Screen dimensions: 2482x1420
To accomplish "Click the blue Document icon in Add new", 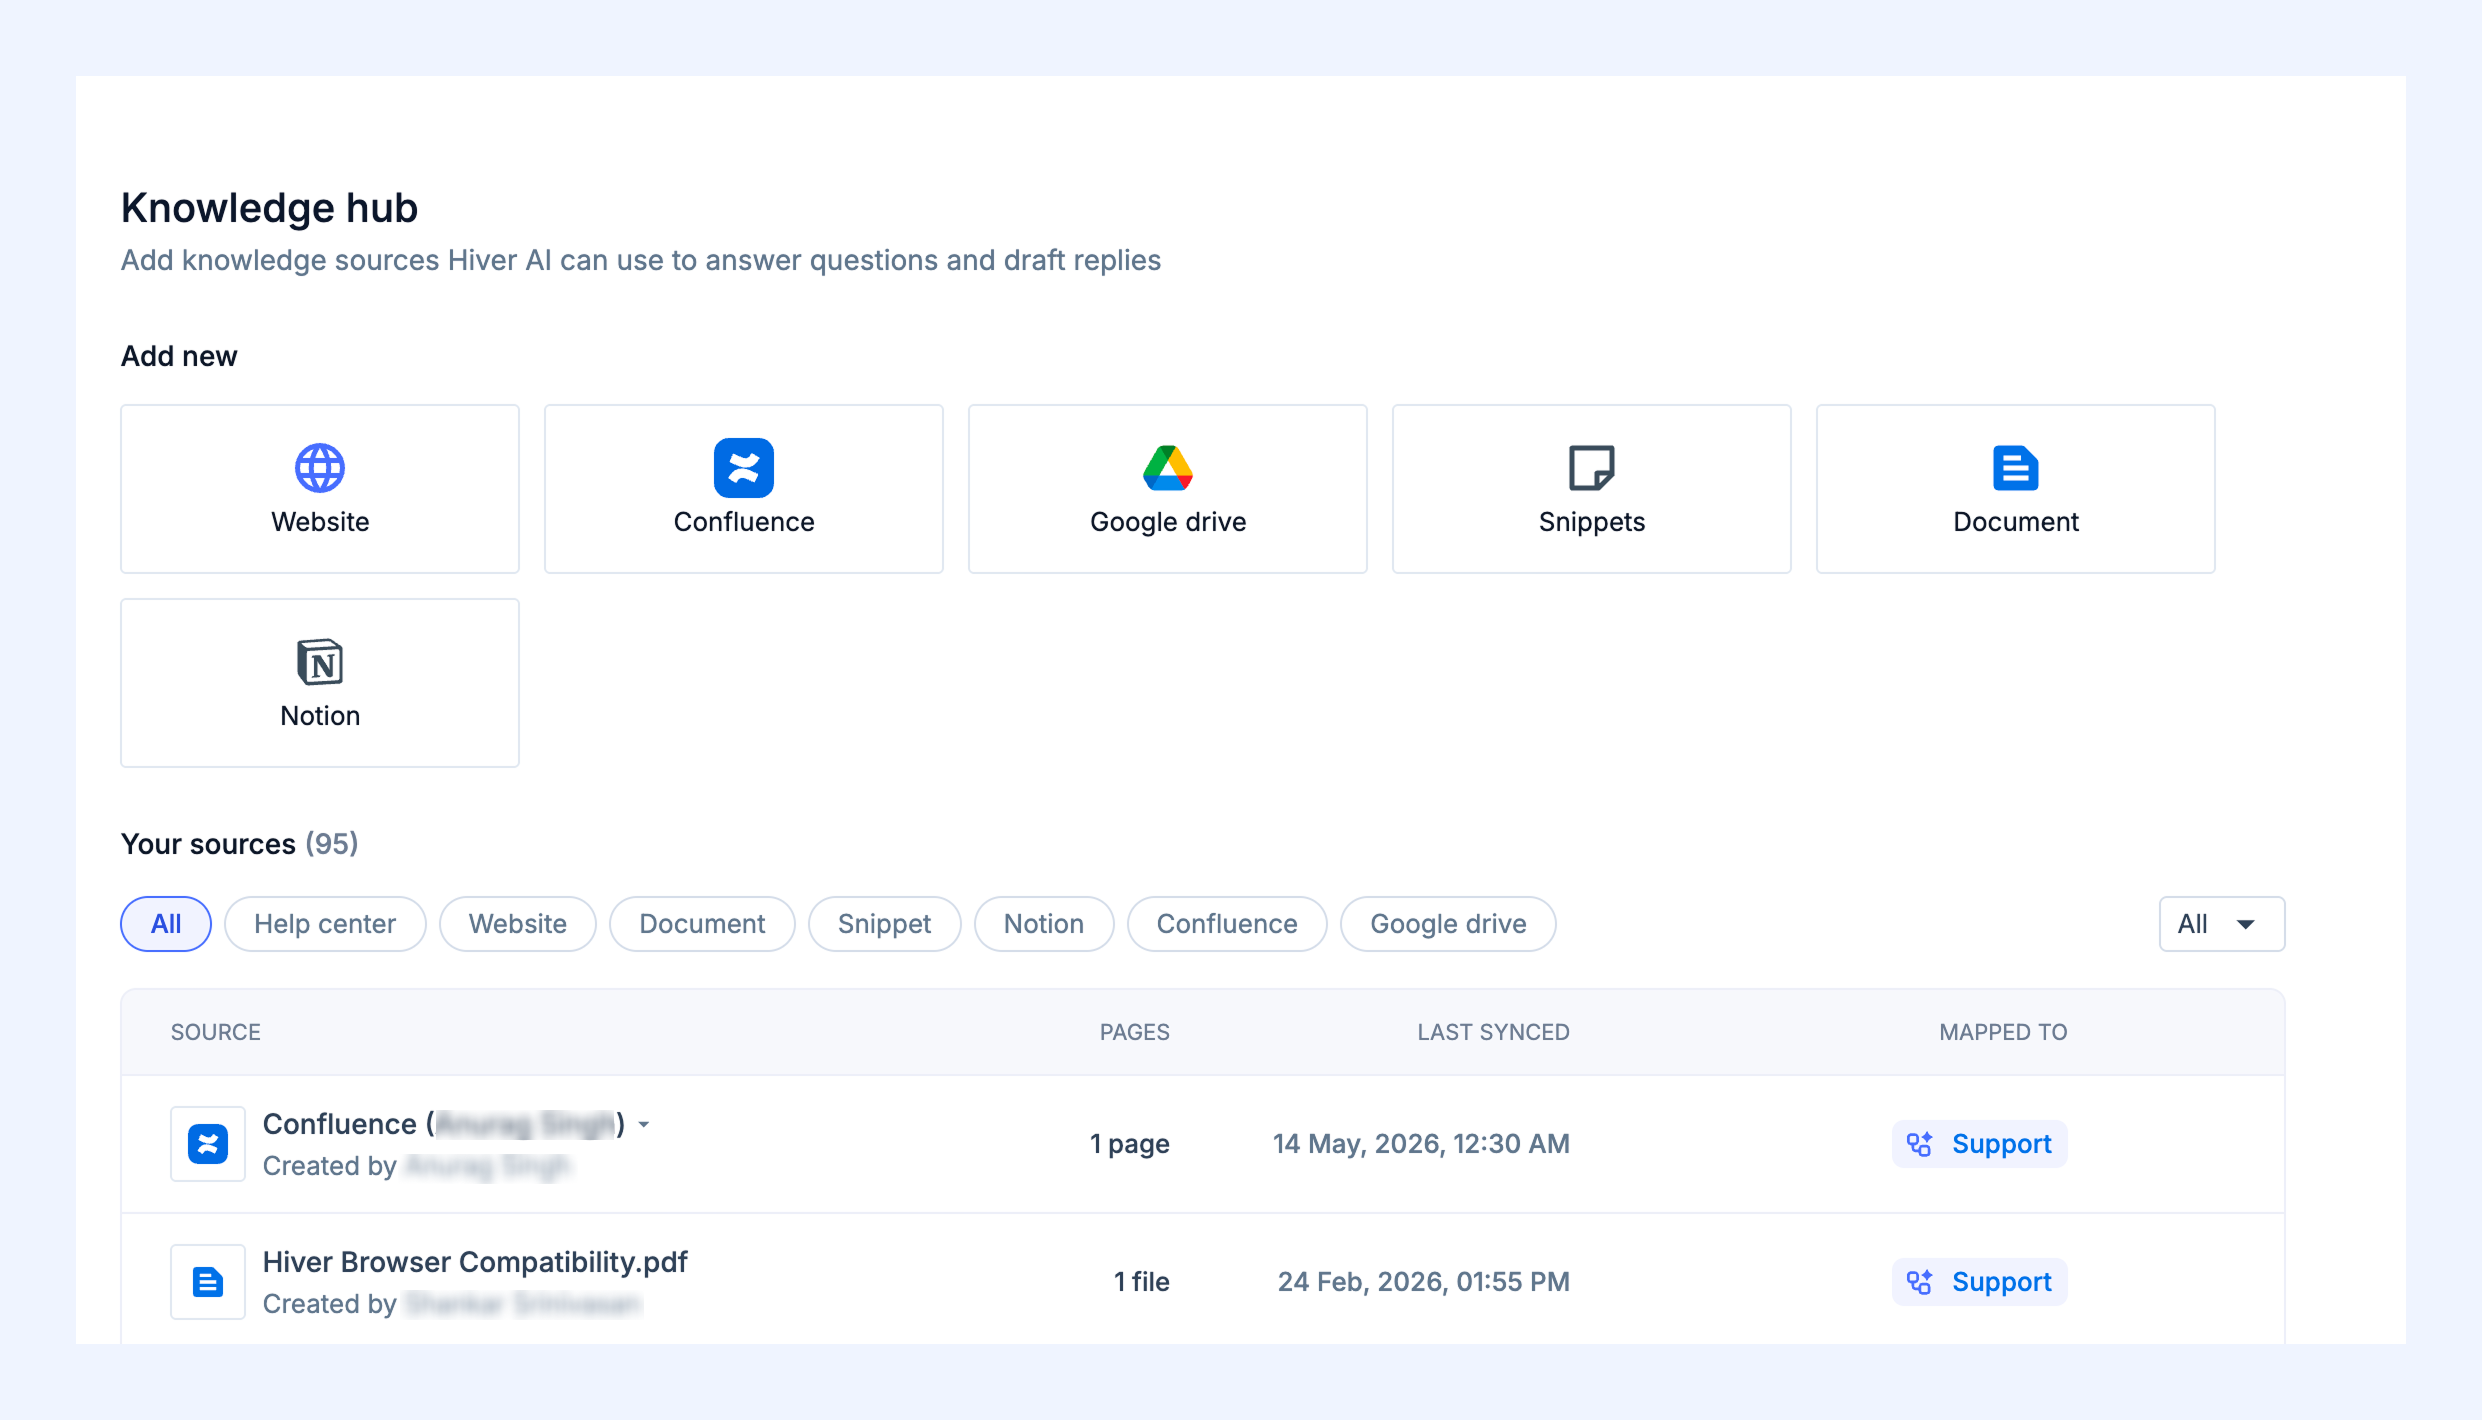I will click(x=2016, y=468).
